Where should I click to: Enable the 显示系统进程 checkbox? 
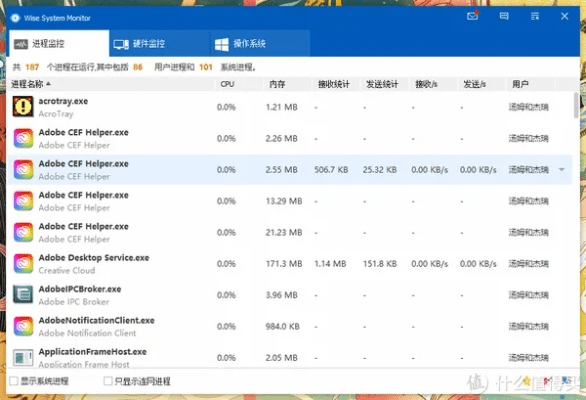[14, 381]
